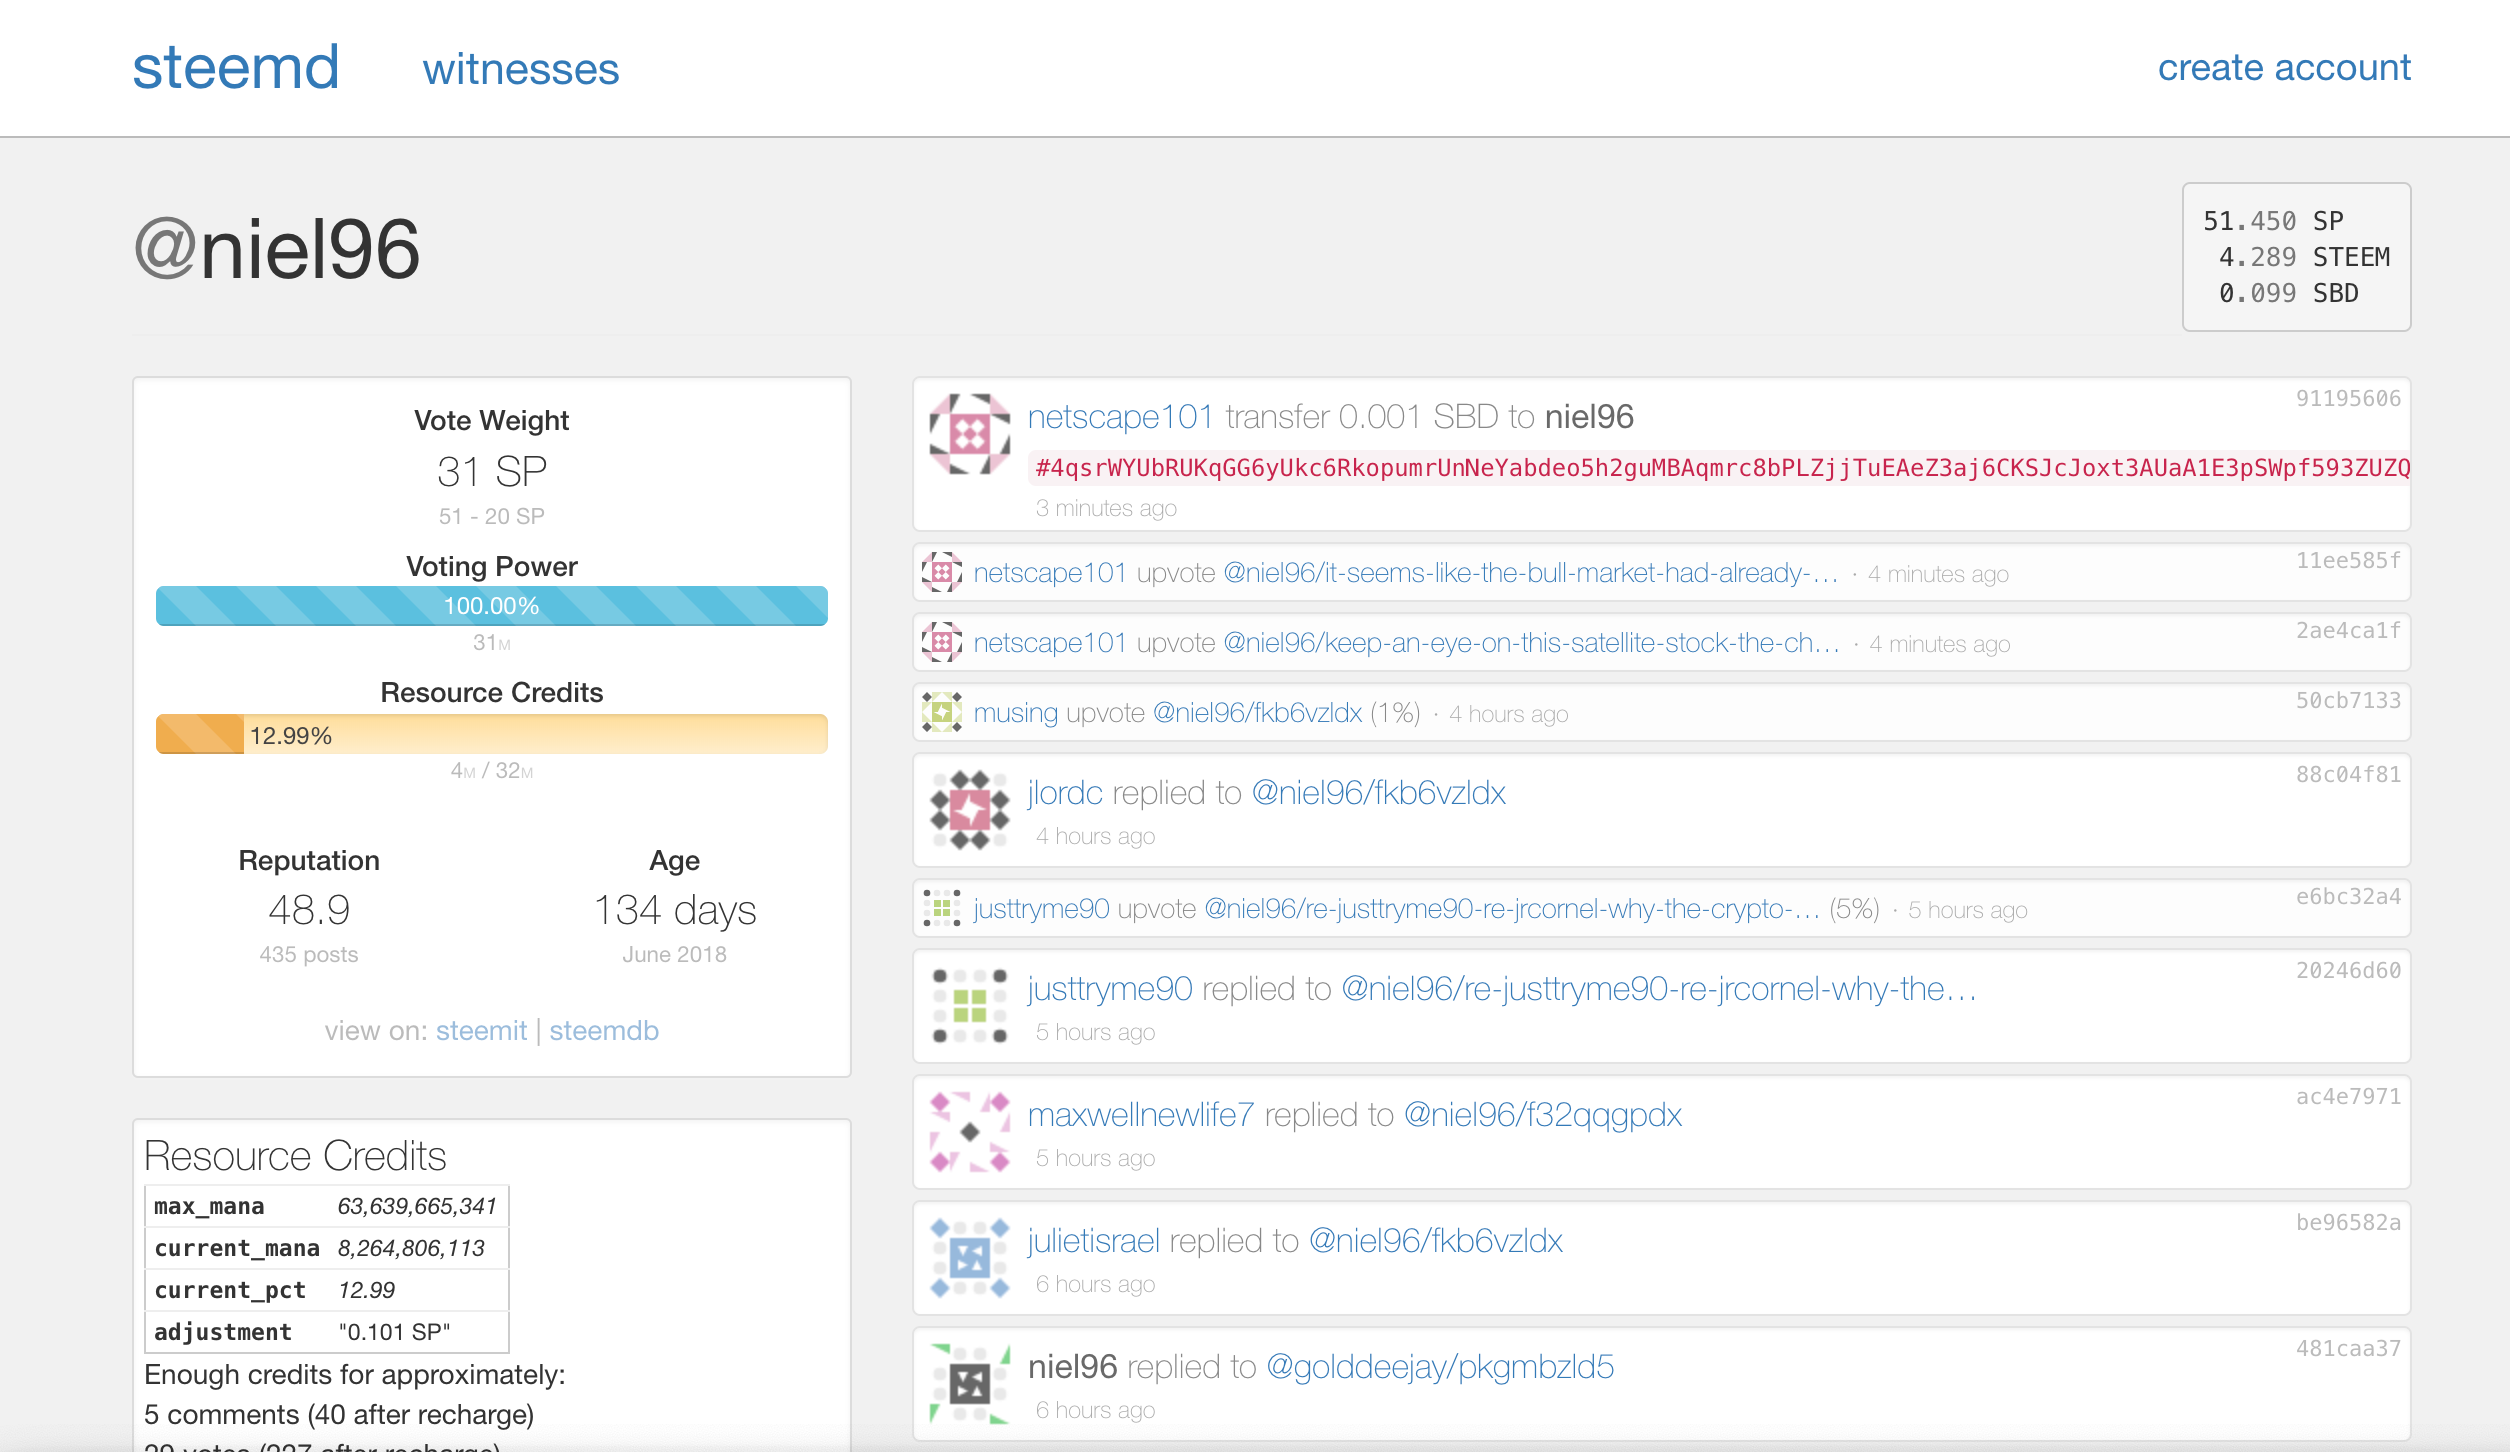The image size is (2510, 1452).
Task: Select the encrypted memo starting with #4qsrWYUb
Action: pos(1720,468)
